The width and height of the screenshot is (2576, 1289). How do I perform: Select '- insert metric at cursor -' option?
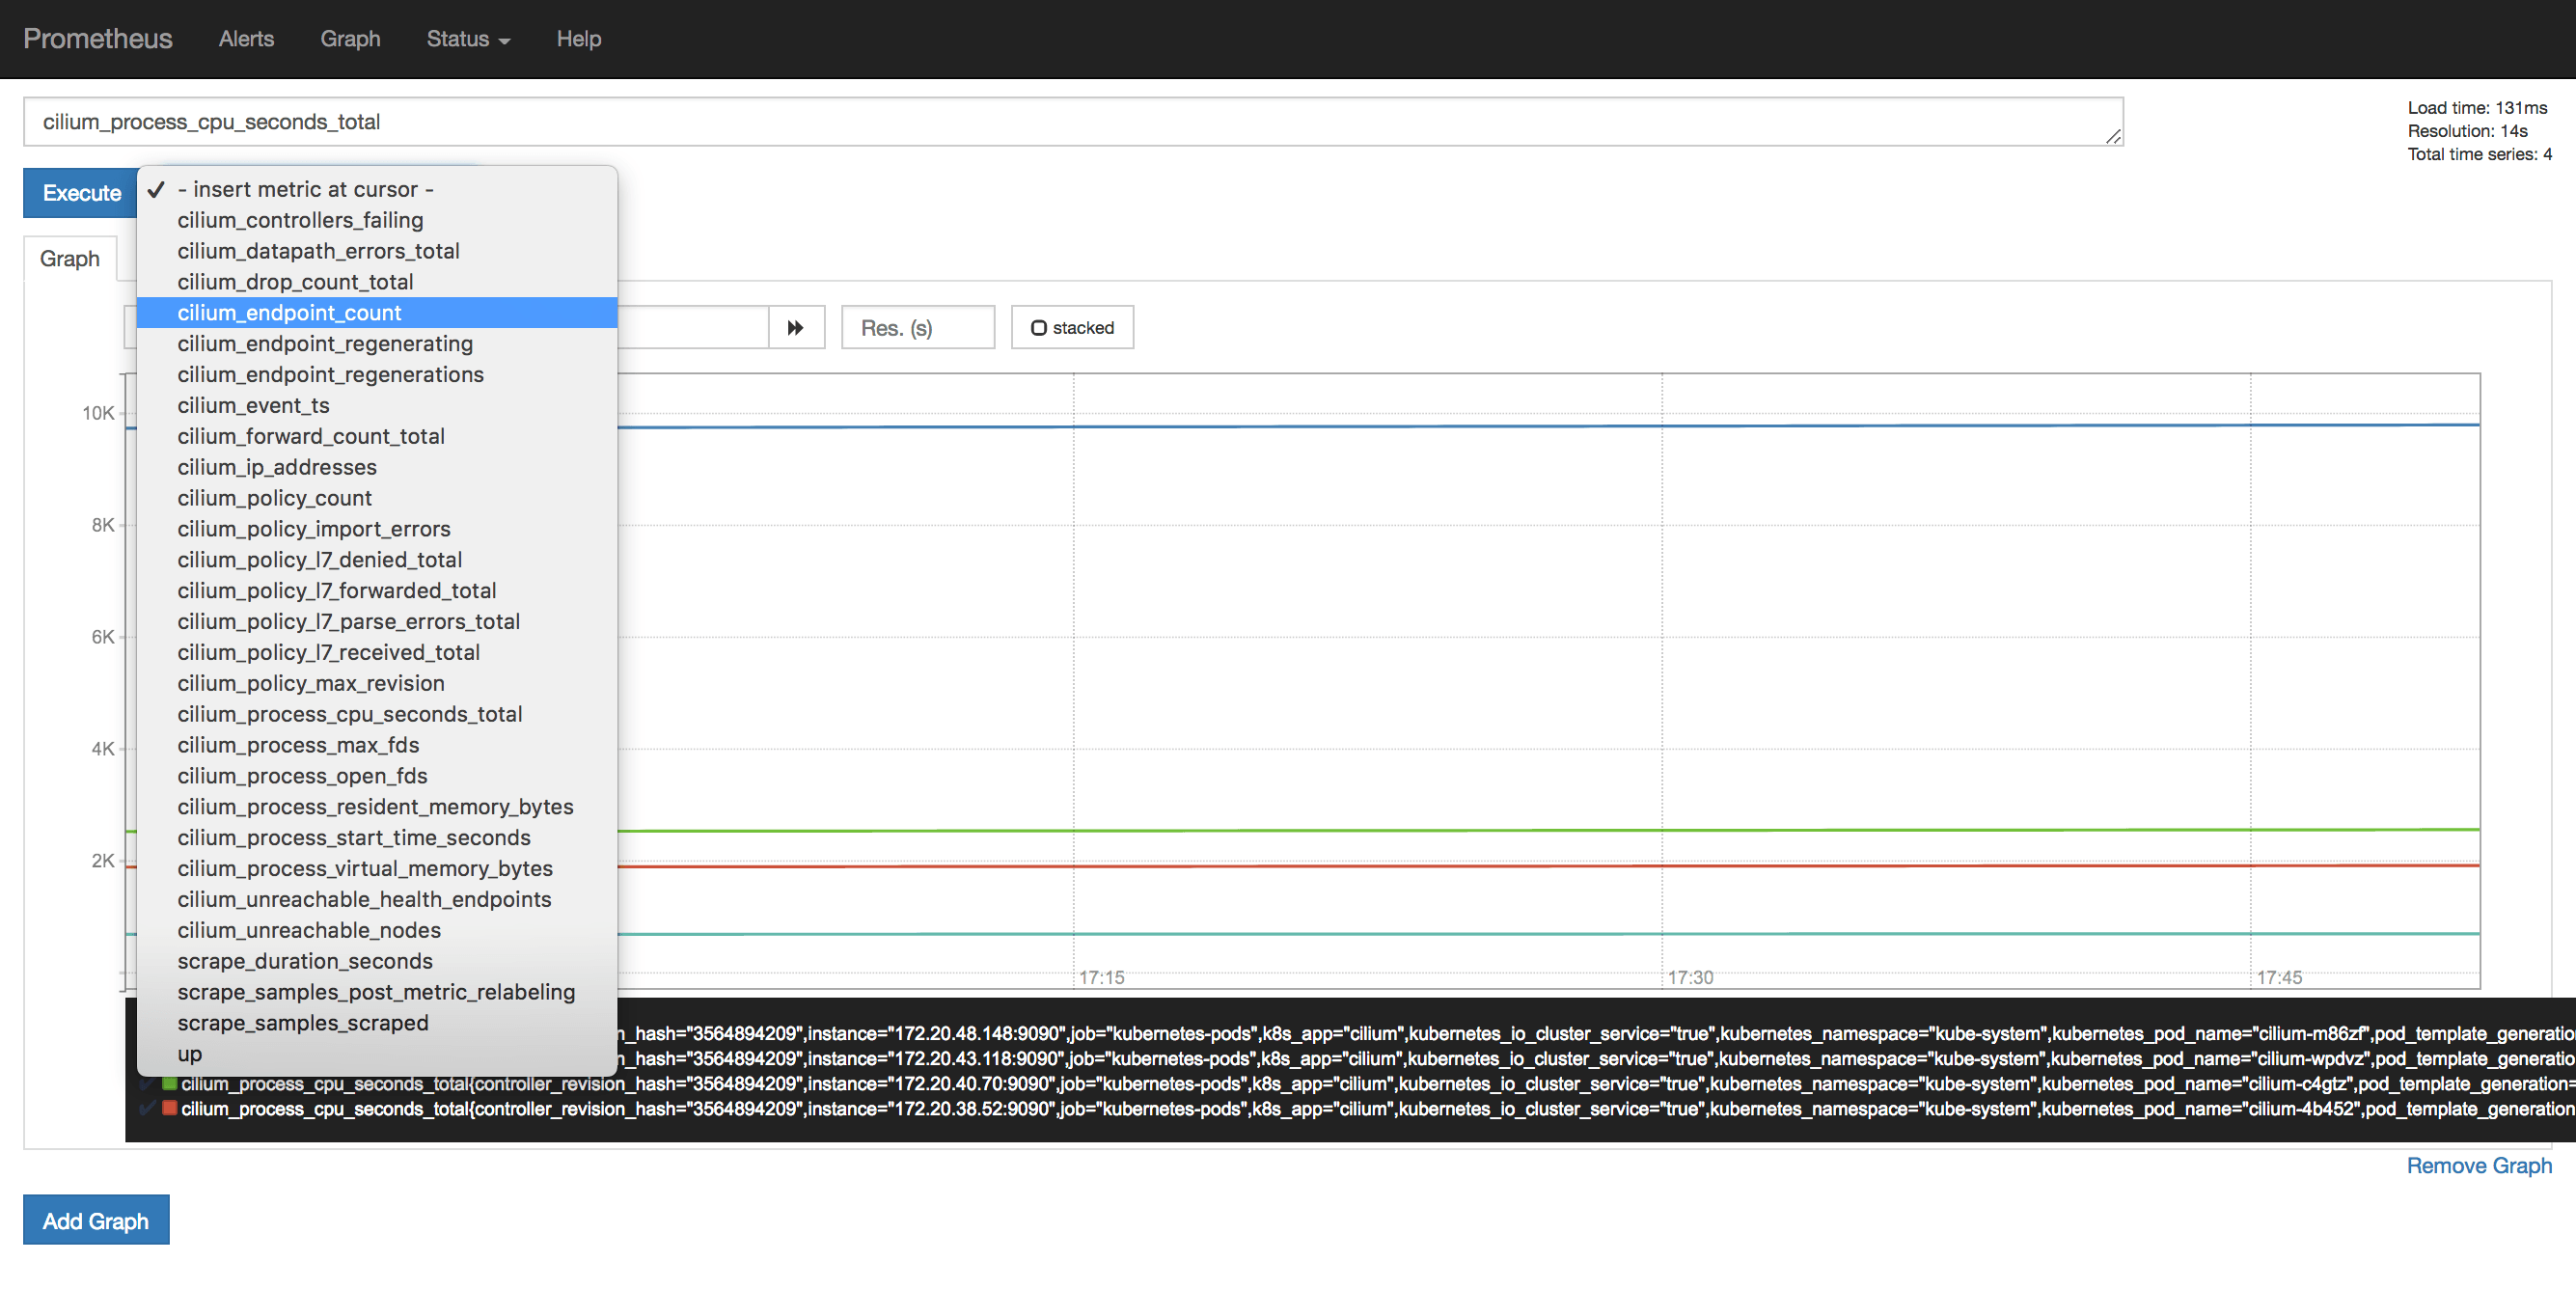[377, 189]
